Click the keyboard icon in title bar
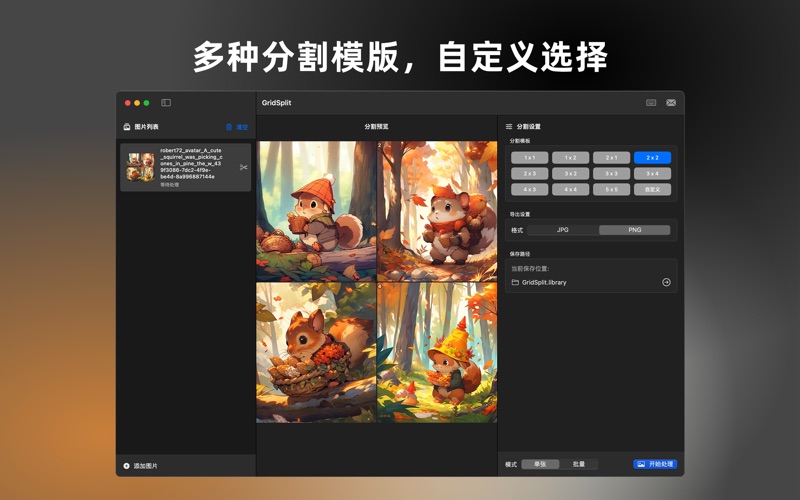This screenshot has width=800, height=500. click(651, 103)
